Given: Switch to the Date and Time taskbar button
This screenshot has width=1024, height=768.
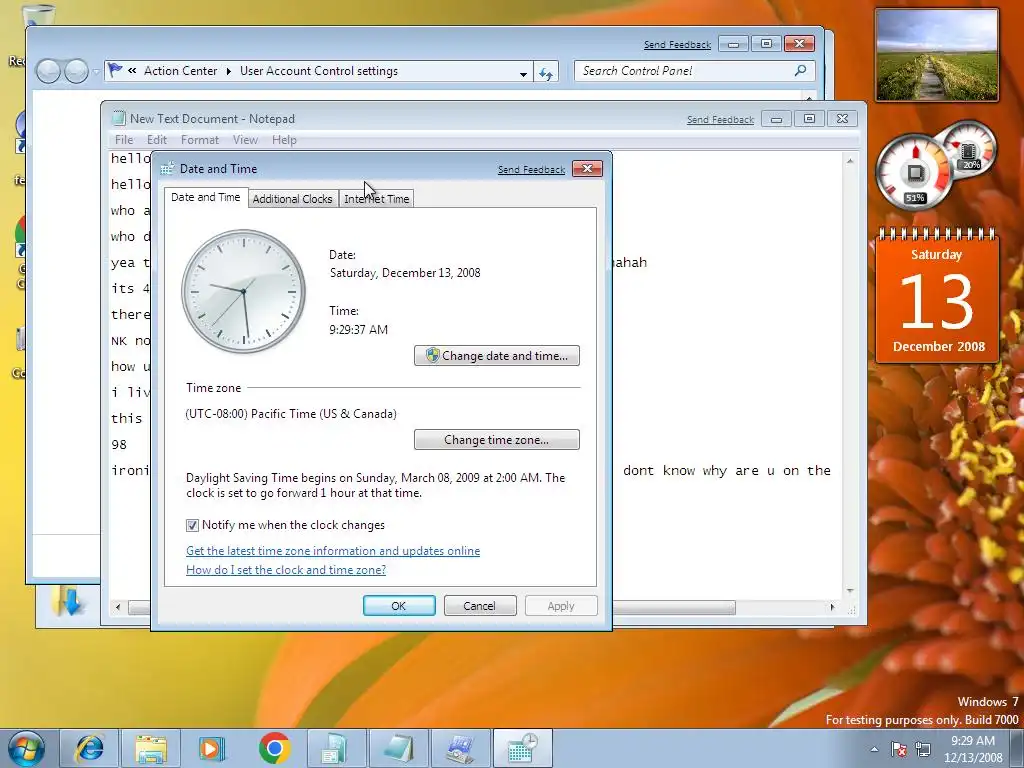Looking at the screenshot, I should tap(522, 748).
